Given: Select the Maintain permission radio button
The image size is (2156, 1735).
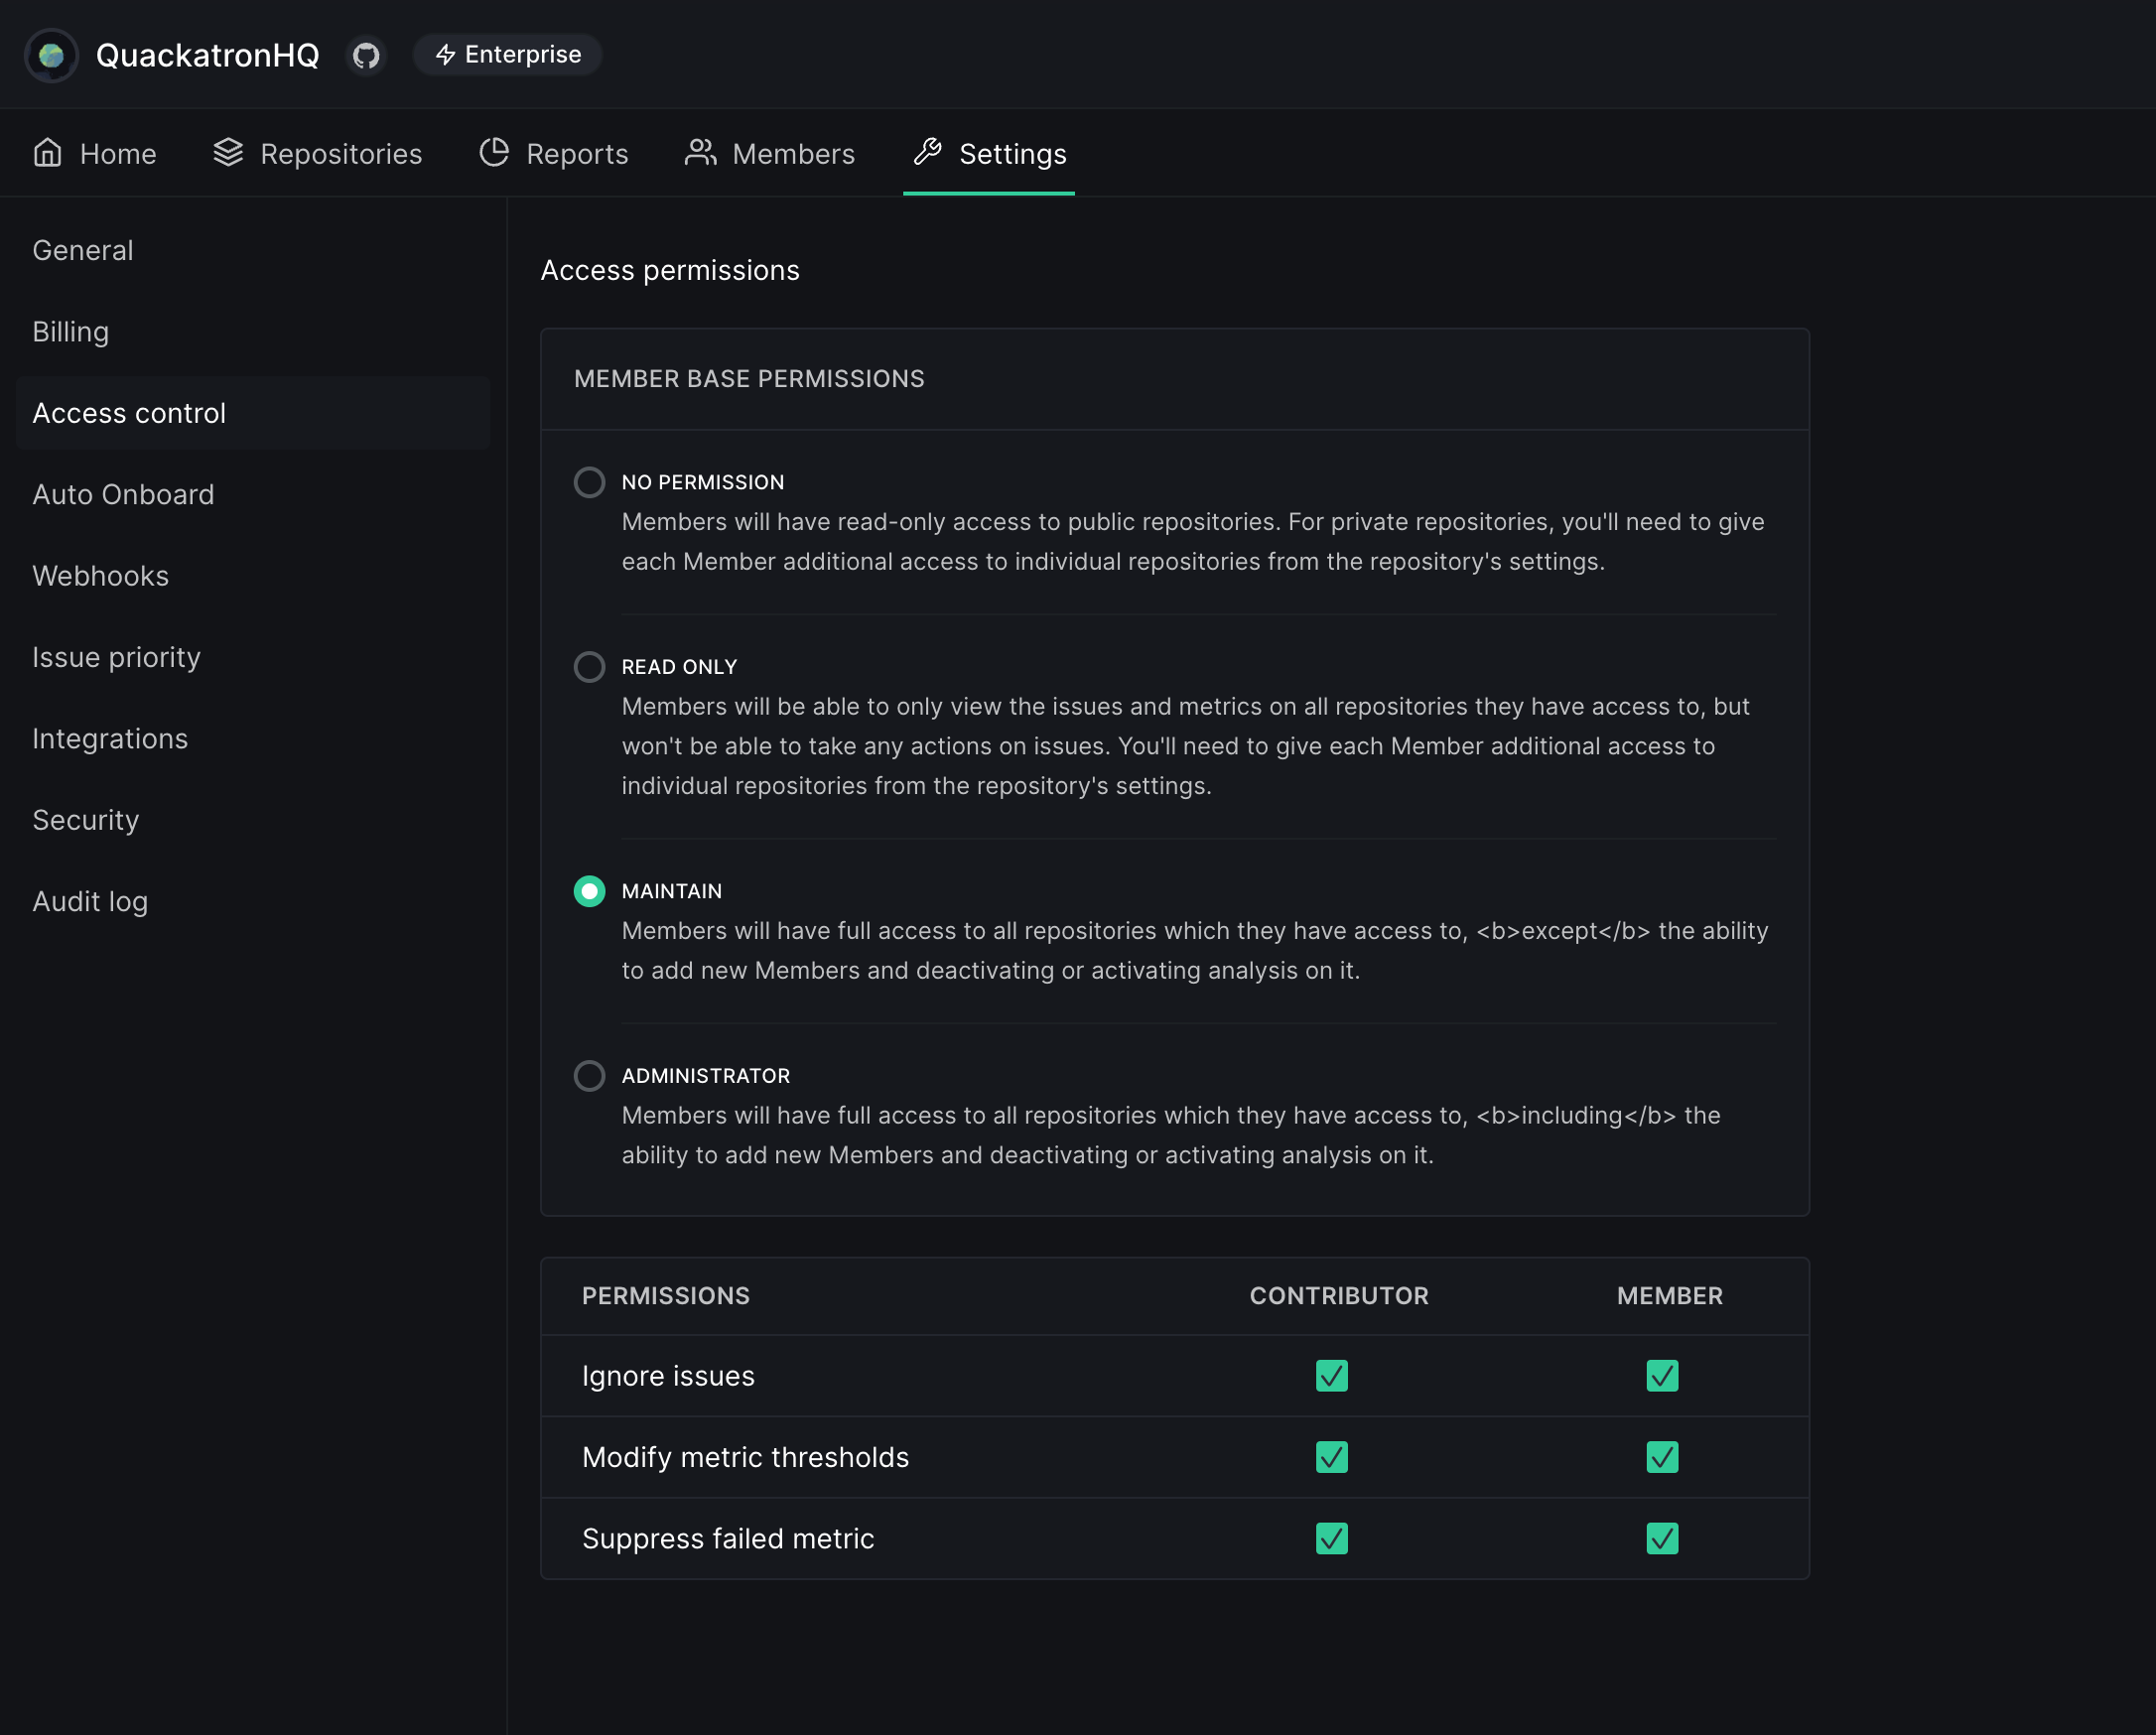Looking at the screenshot, I should [x=589, y=891].
